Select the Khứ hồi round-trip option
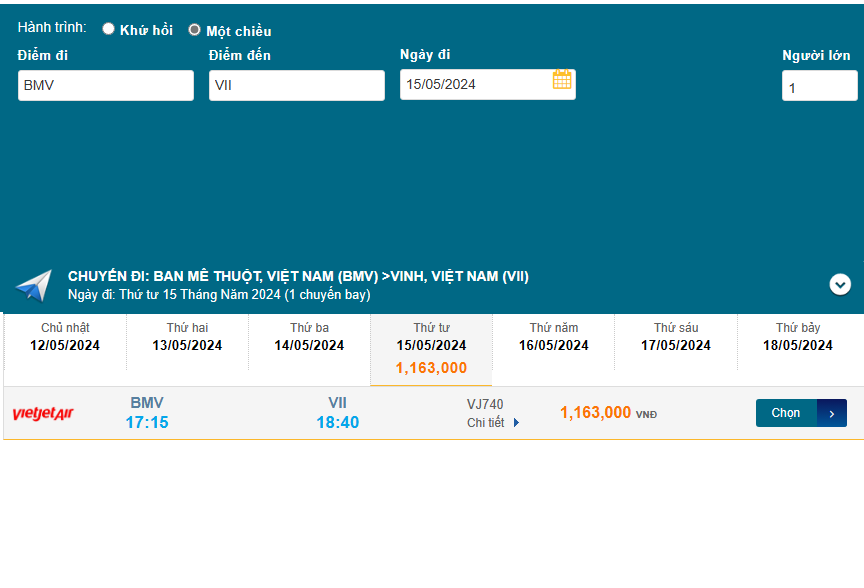This screenshot has height=588, width=864. (x=109, y=29)
